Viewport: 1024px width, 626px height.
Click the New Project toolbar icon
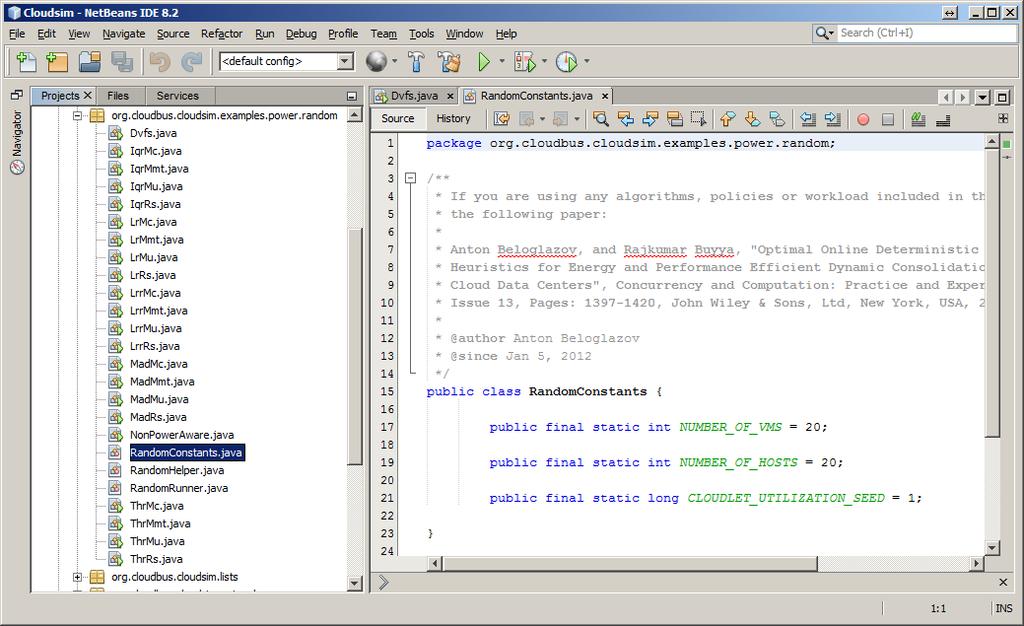57,61
